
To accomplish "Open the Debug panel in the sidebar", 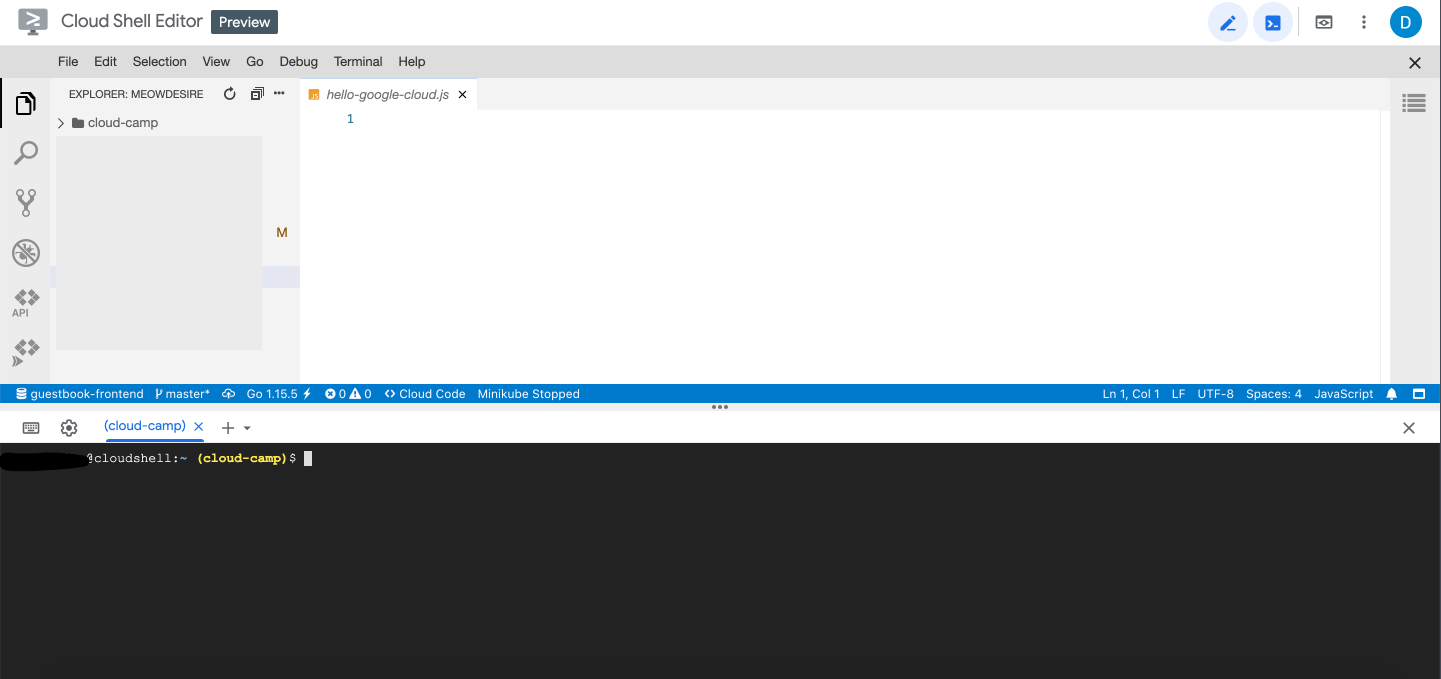I will (x=26, y=253).
